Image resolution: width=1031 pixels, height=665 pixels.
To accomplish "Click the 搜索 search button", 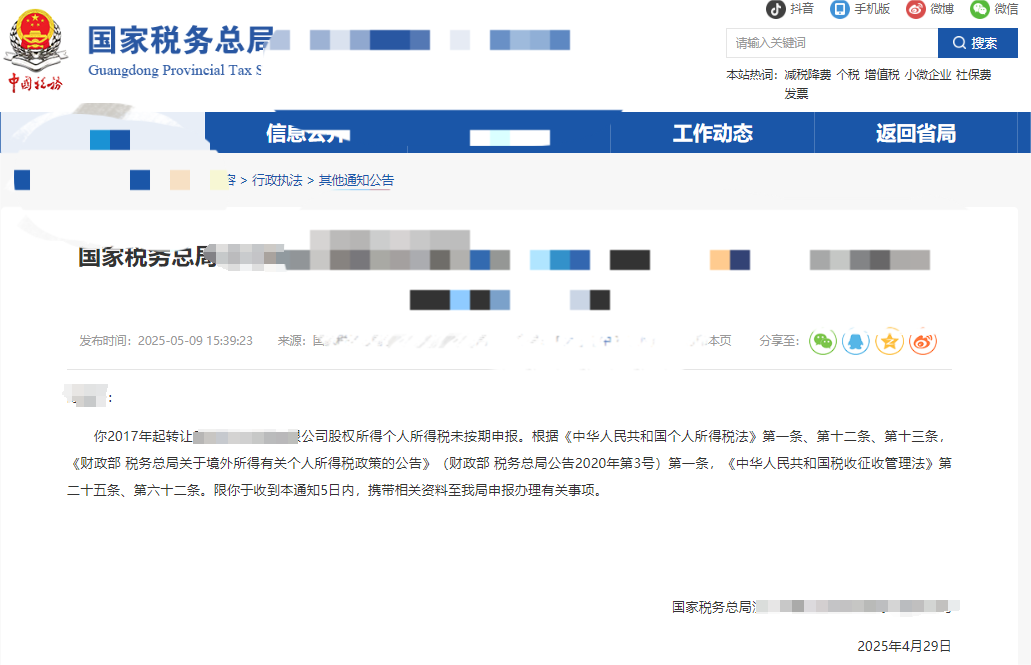I will point(977,43).
